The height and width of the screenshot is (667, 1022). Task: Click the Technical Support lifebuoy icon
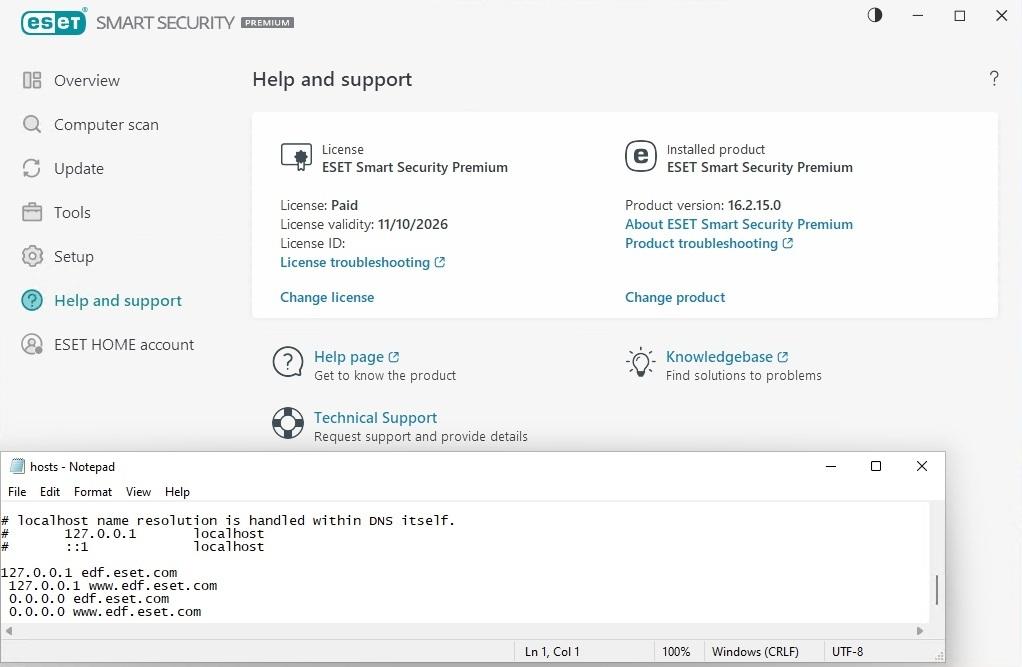(x=288, y=423)
